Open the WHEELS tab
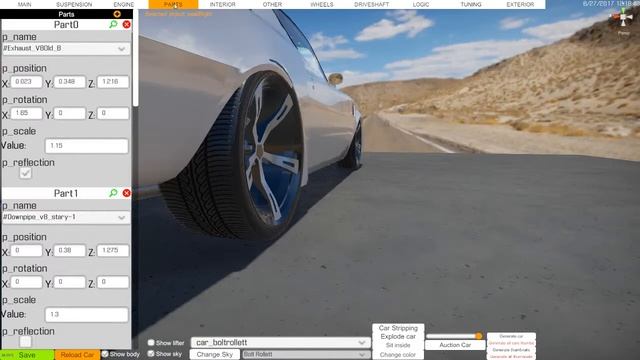 point(322,4)
